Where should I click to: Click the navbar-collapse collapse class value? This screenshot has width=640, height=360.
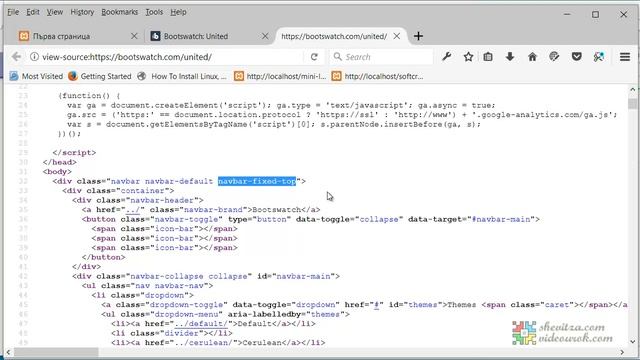tap(189, 276)
